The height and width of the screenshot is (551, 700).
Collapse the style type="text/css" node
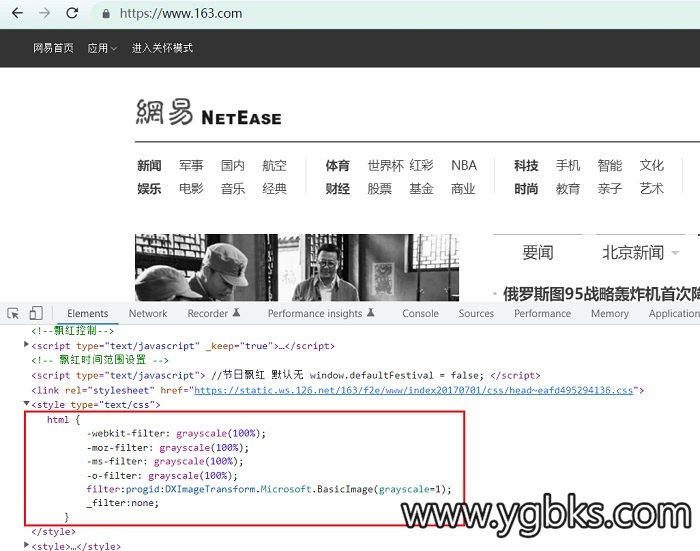[x=26, y=403]
